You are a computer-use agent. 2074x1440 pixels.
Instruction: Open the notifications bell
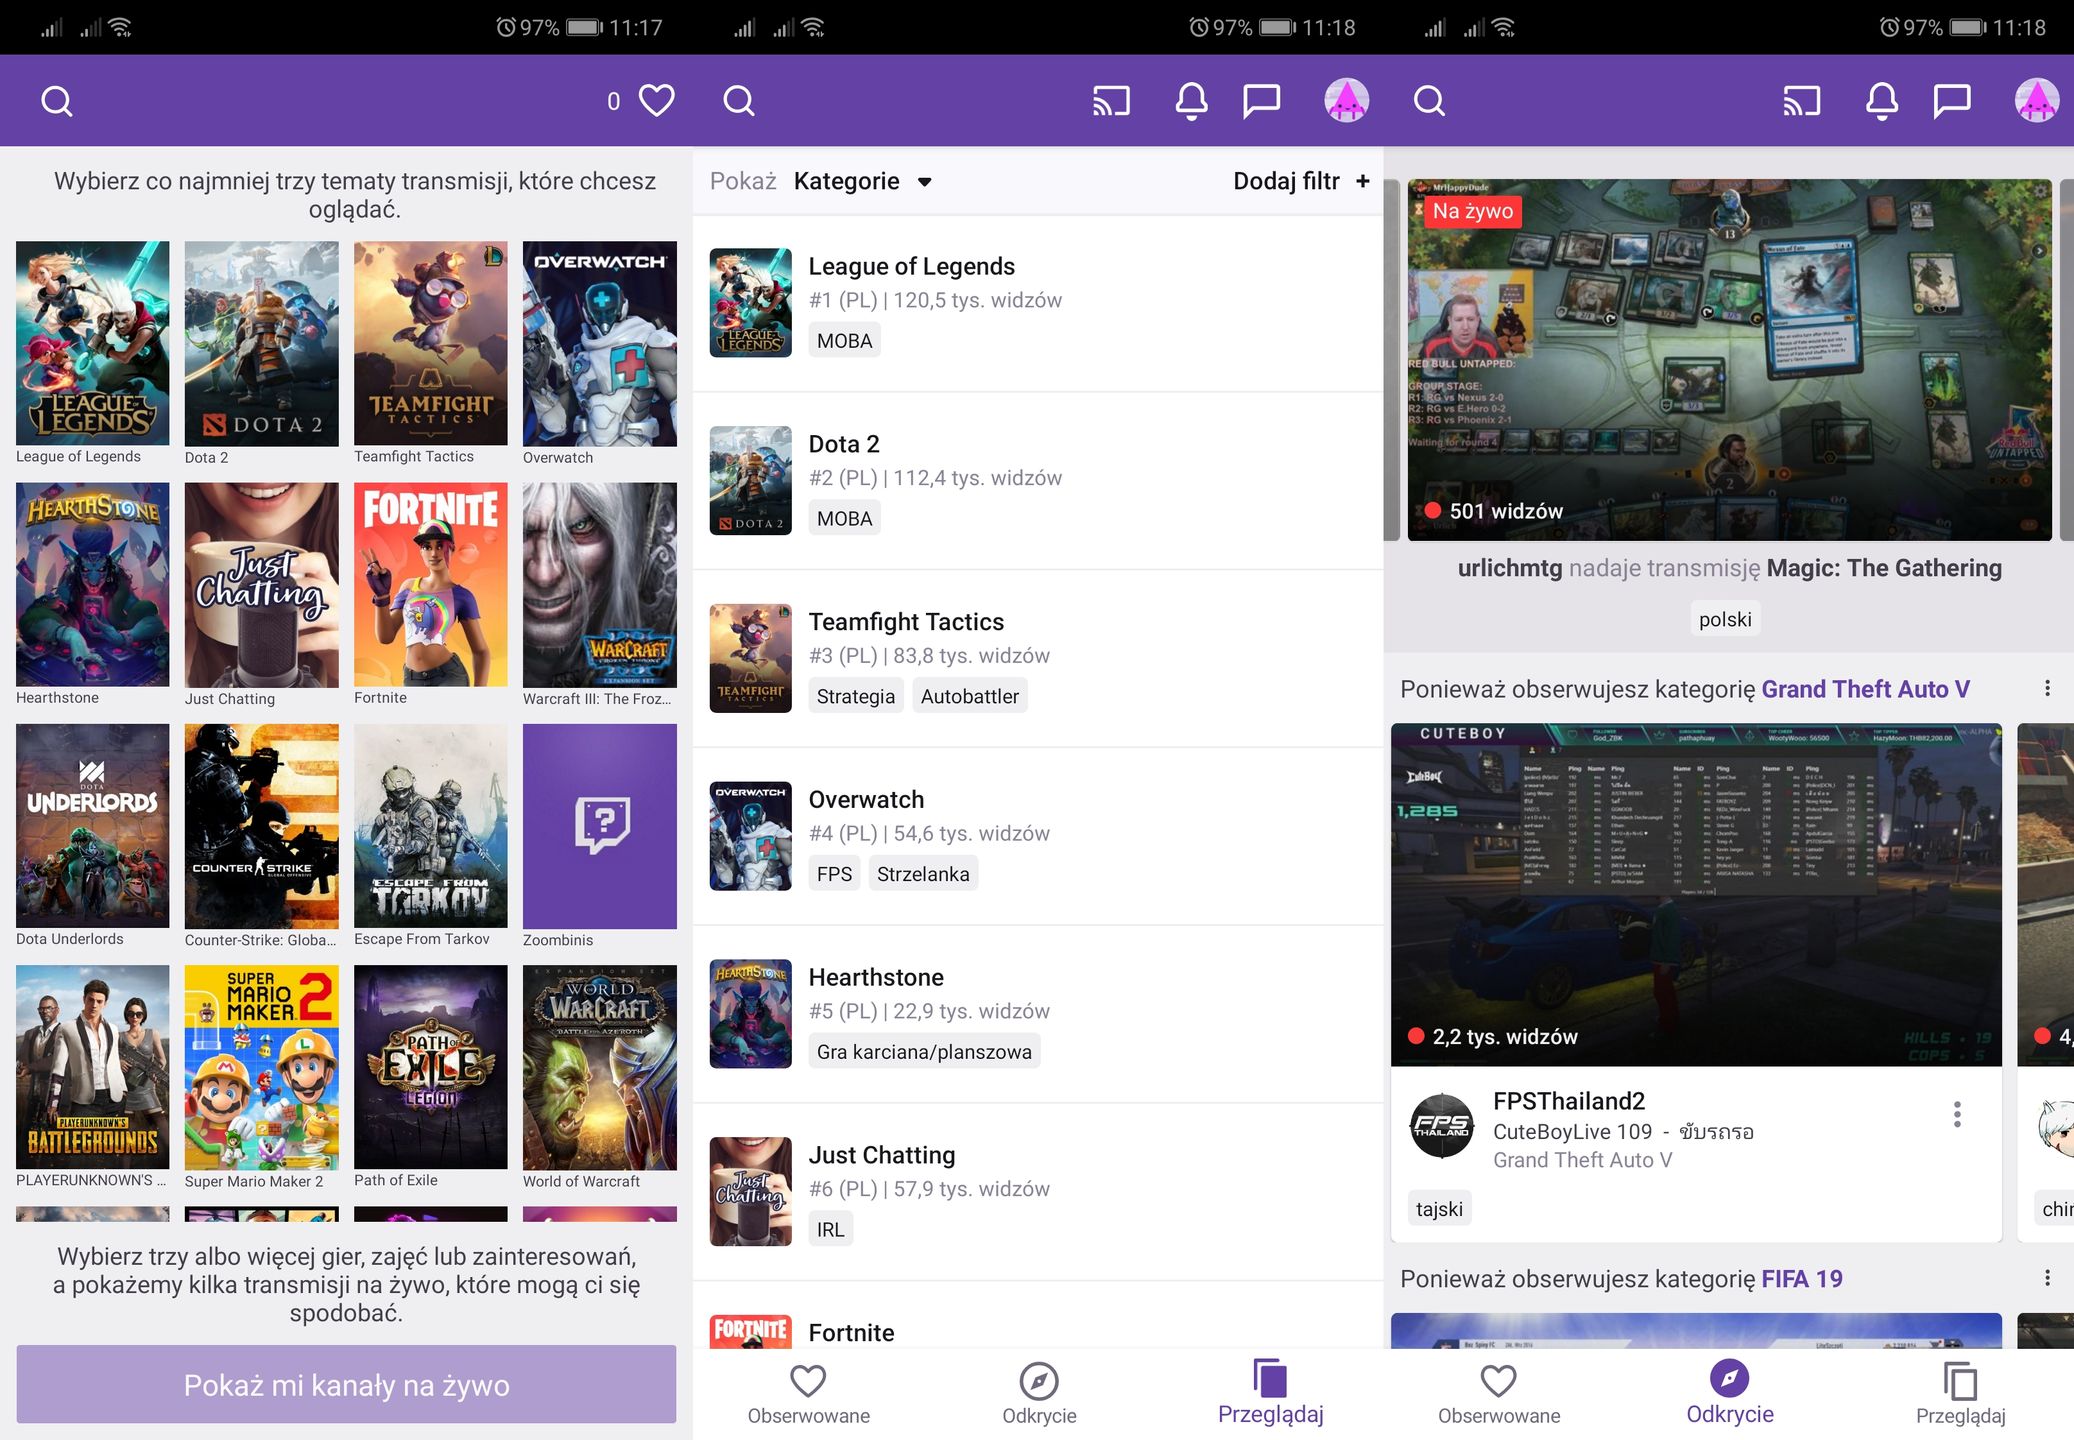pos(1189,100)
